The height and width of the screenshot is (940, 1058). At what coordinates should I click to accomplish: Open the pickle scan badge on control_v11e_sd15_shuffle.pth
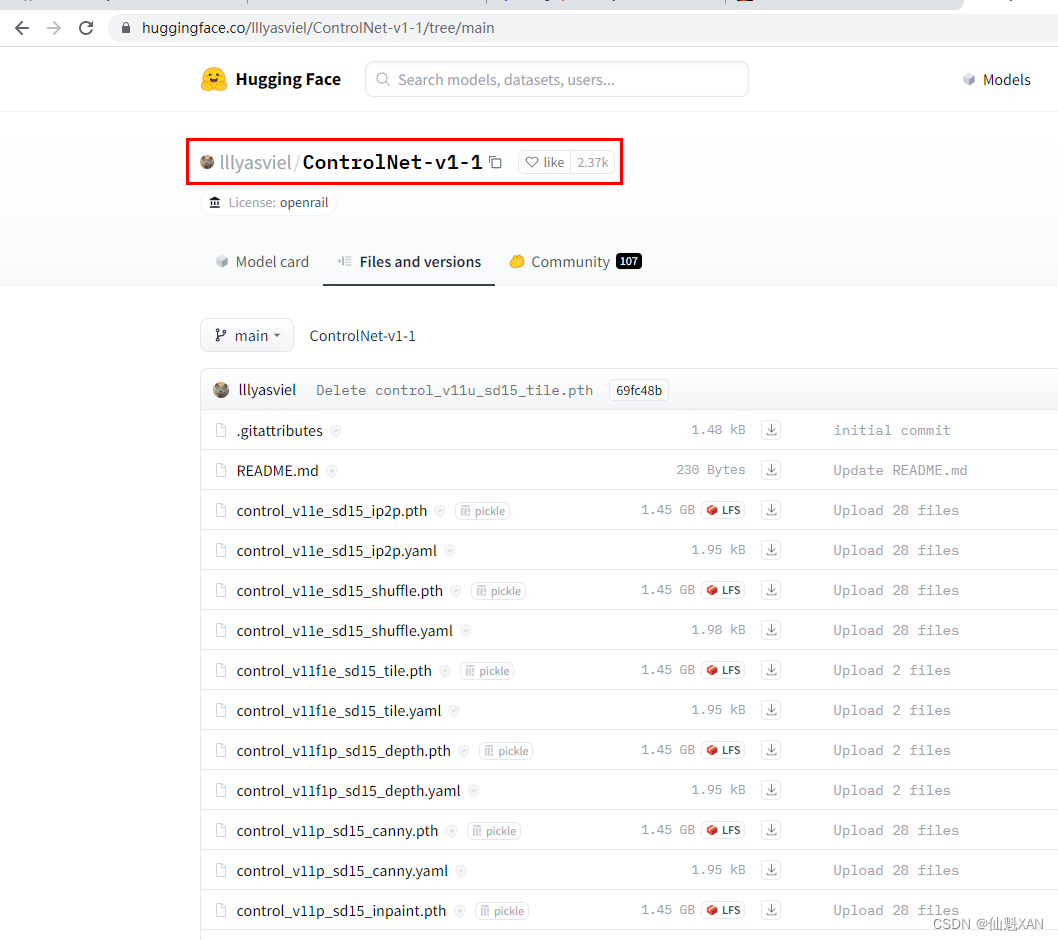(x=497, y=590)
